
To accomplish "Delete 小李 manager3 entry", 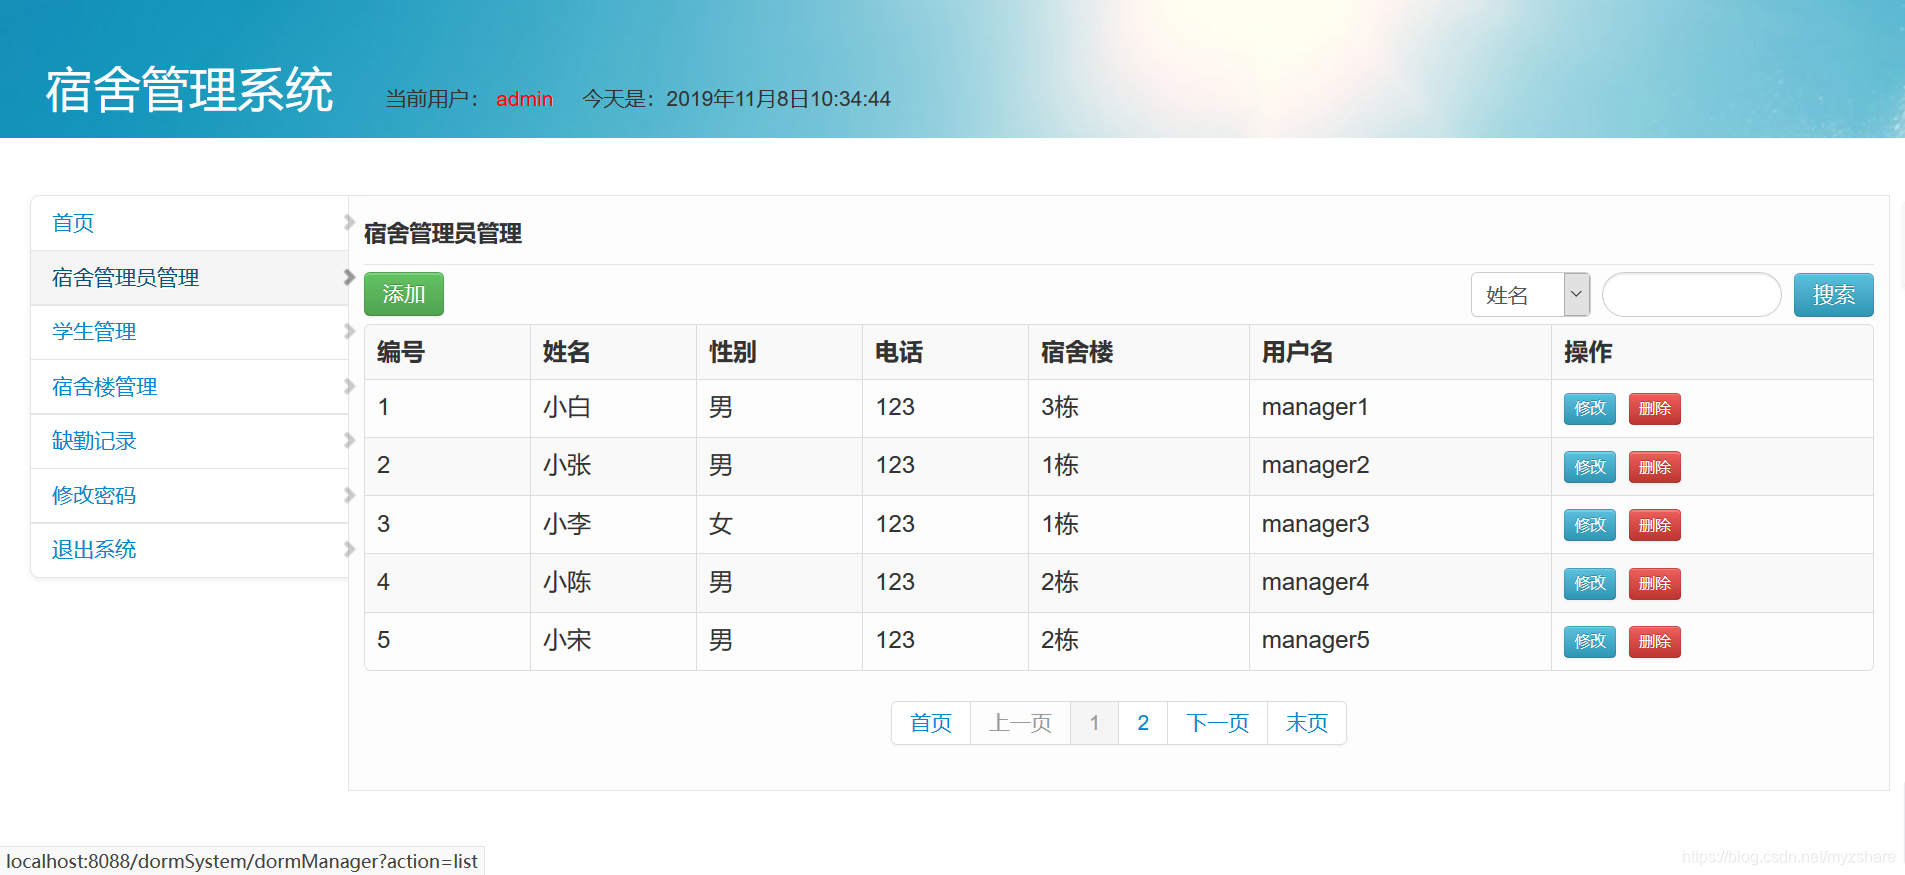I will (1654, 525).
